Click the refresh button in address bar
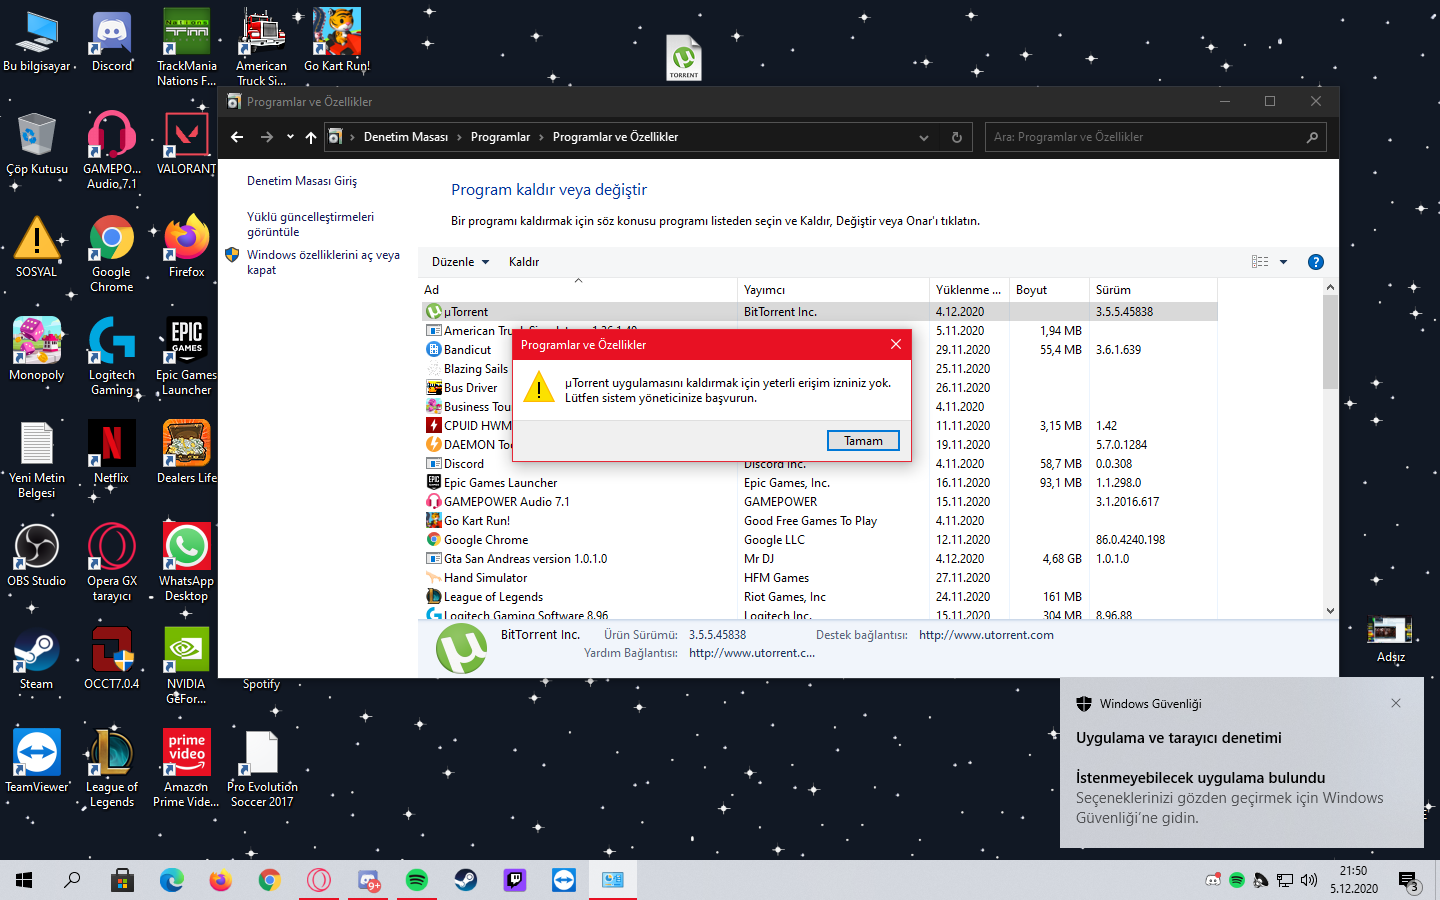The width and height of the screenshot is (1440, 900). [x=956, y=137]
